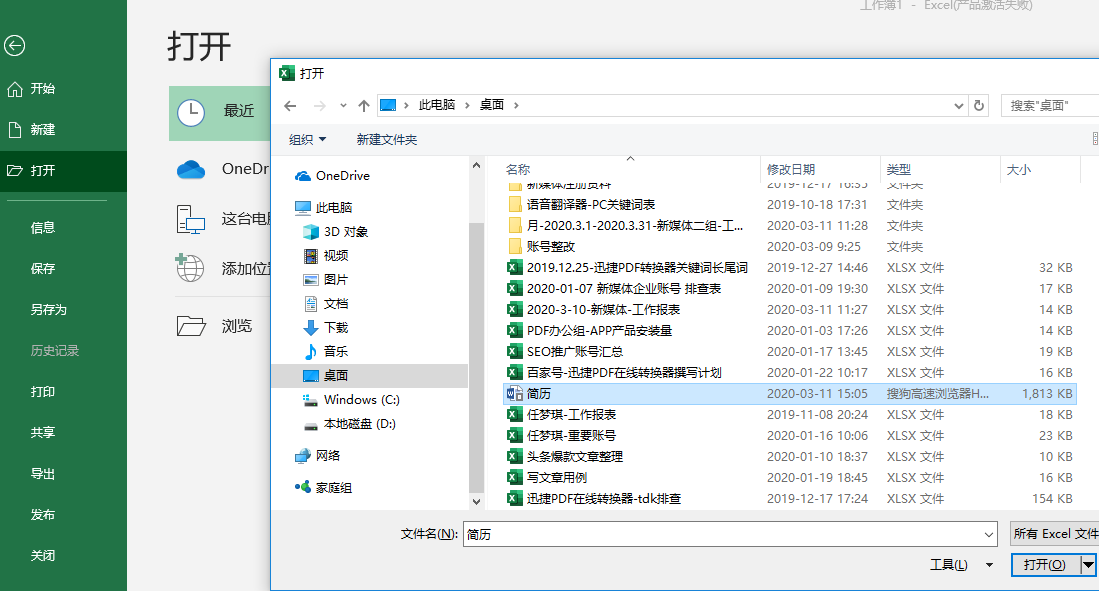Click the 搜索"桌面" search box

pos(1050,106)
